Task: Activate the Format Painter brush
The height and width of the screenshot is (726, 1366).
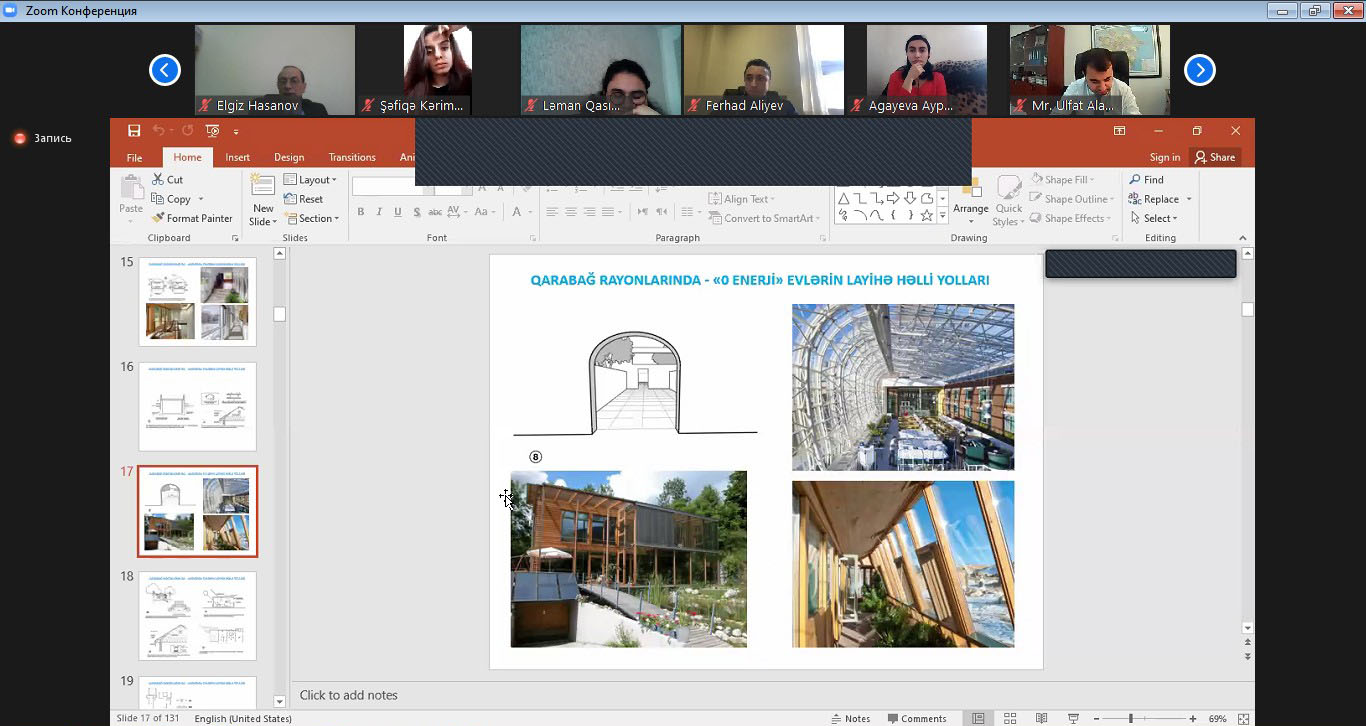Action: (x=192, y=218)
